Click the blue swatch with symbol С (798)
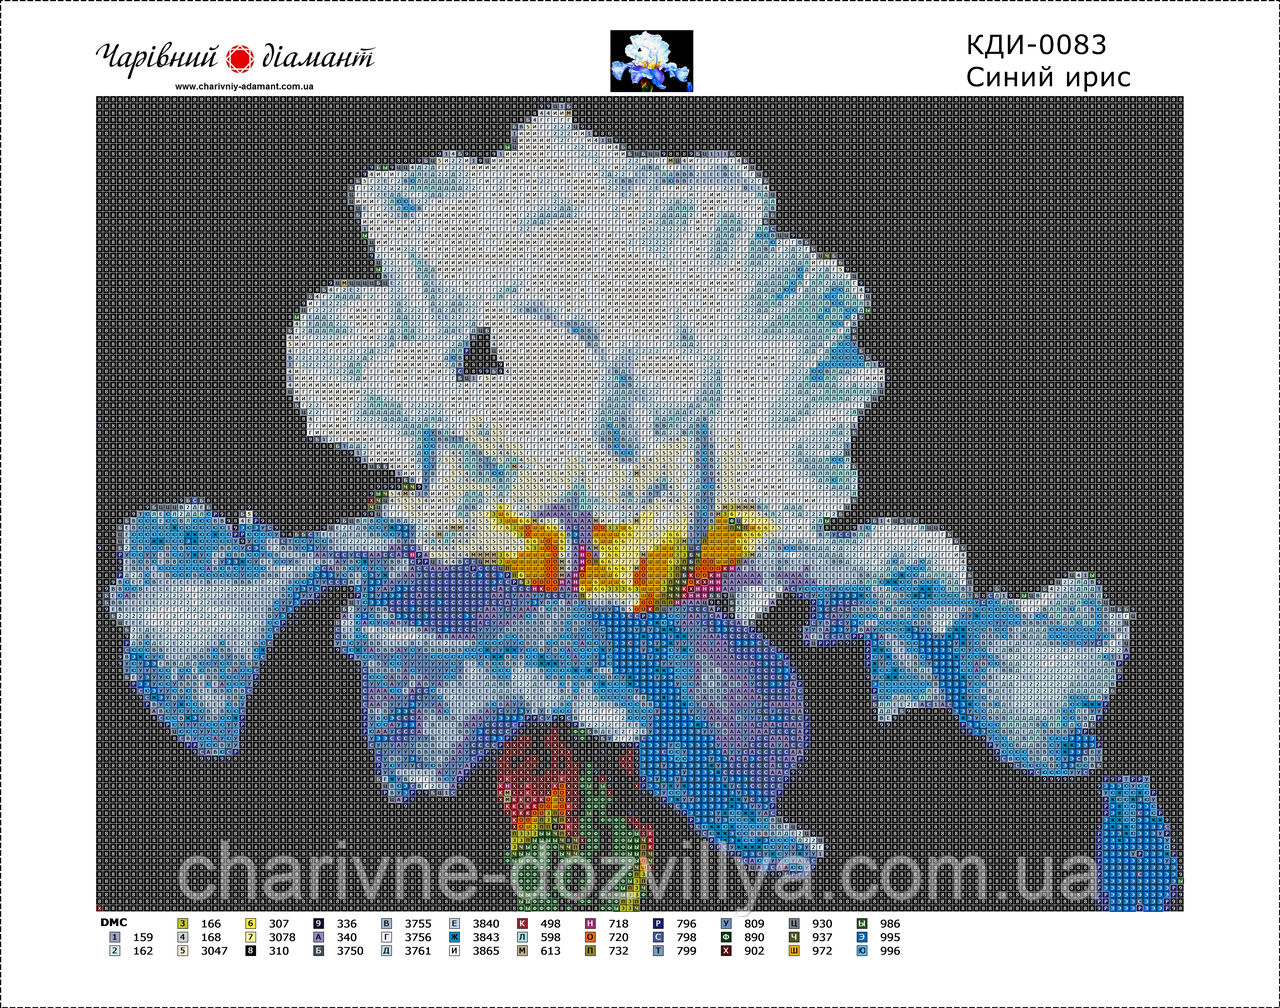Viewport: 1280px width, 1008px height. point(659,938)
